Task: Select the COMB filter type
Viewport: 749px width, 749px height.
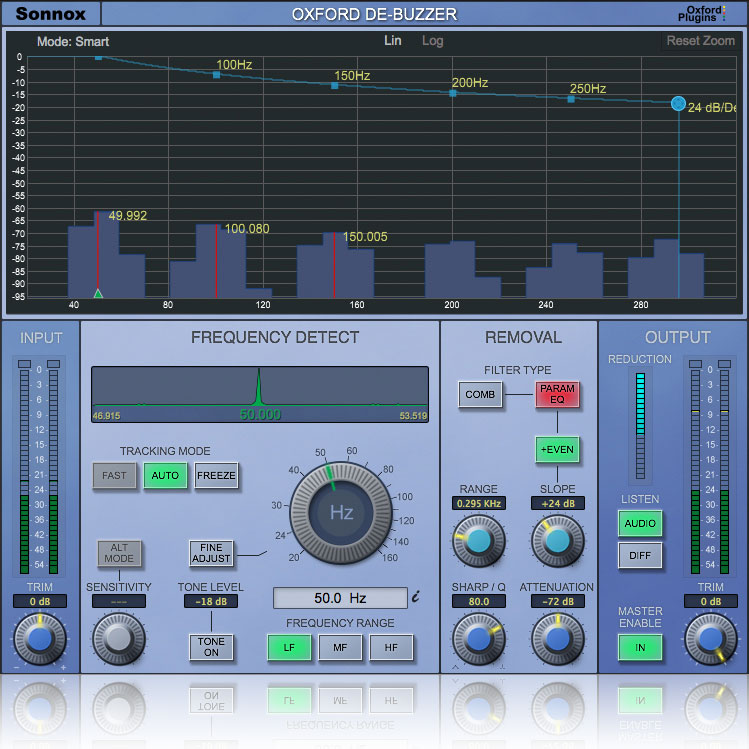Action: (x=480, y=394)
